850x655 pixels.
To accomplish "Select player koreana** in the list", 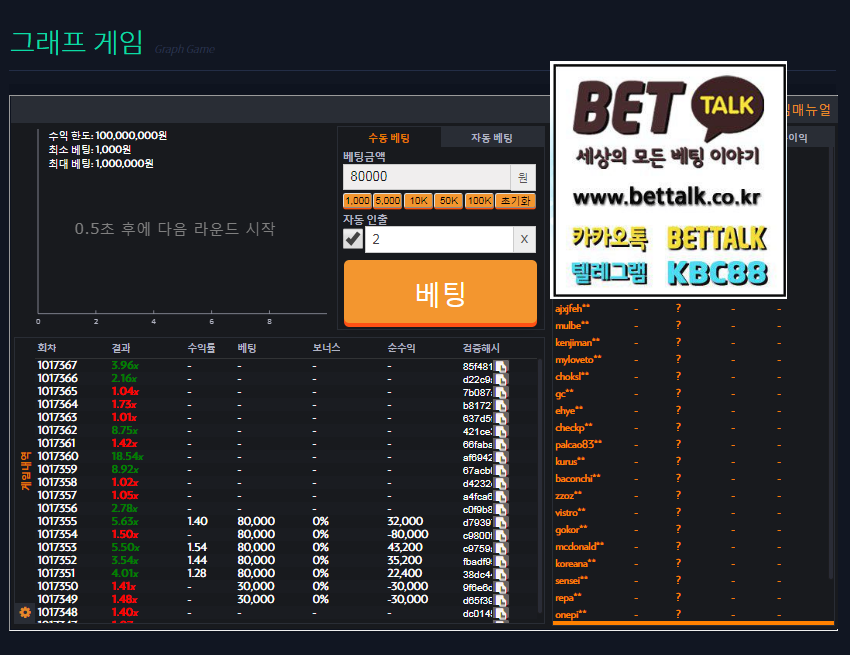I will 575,563.
